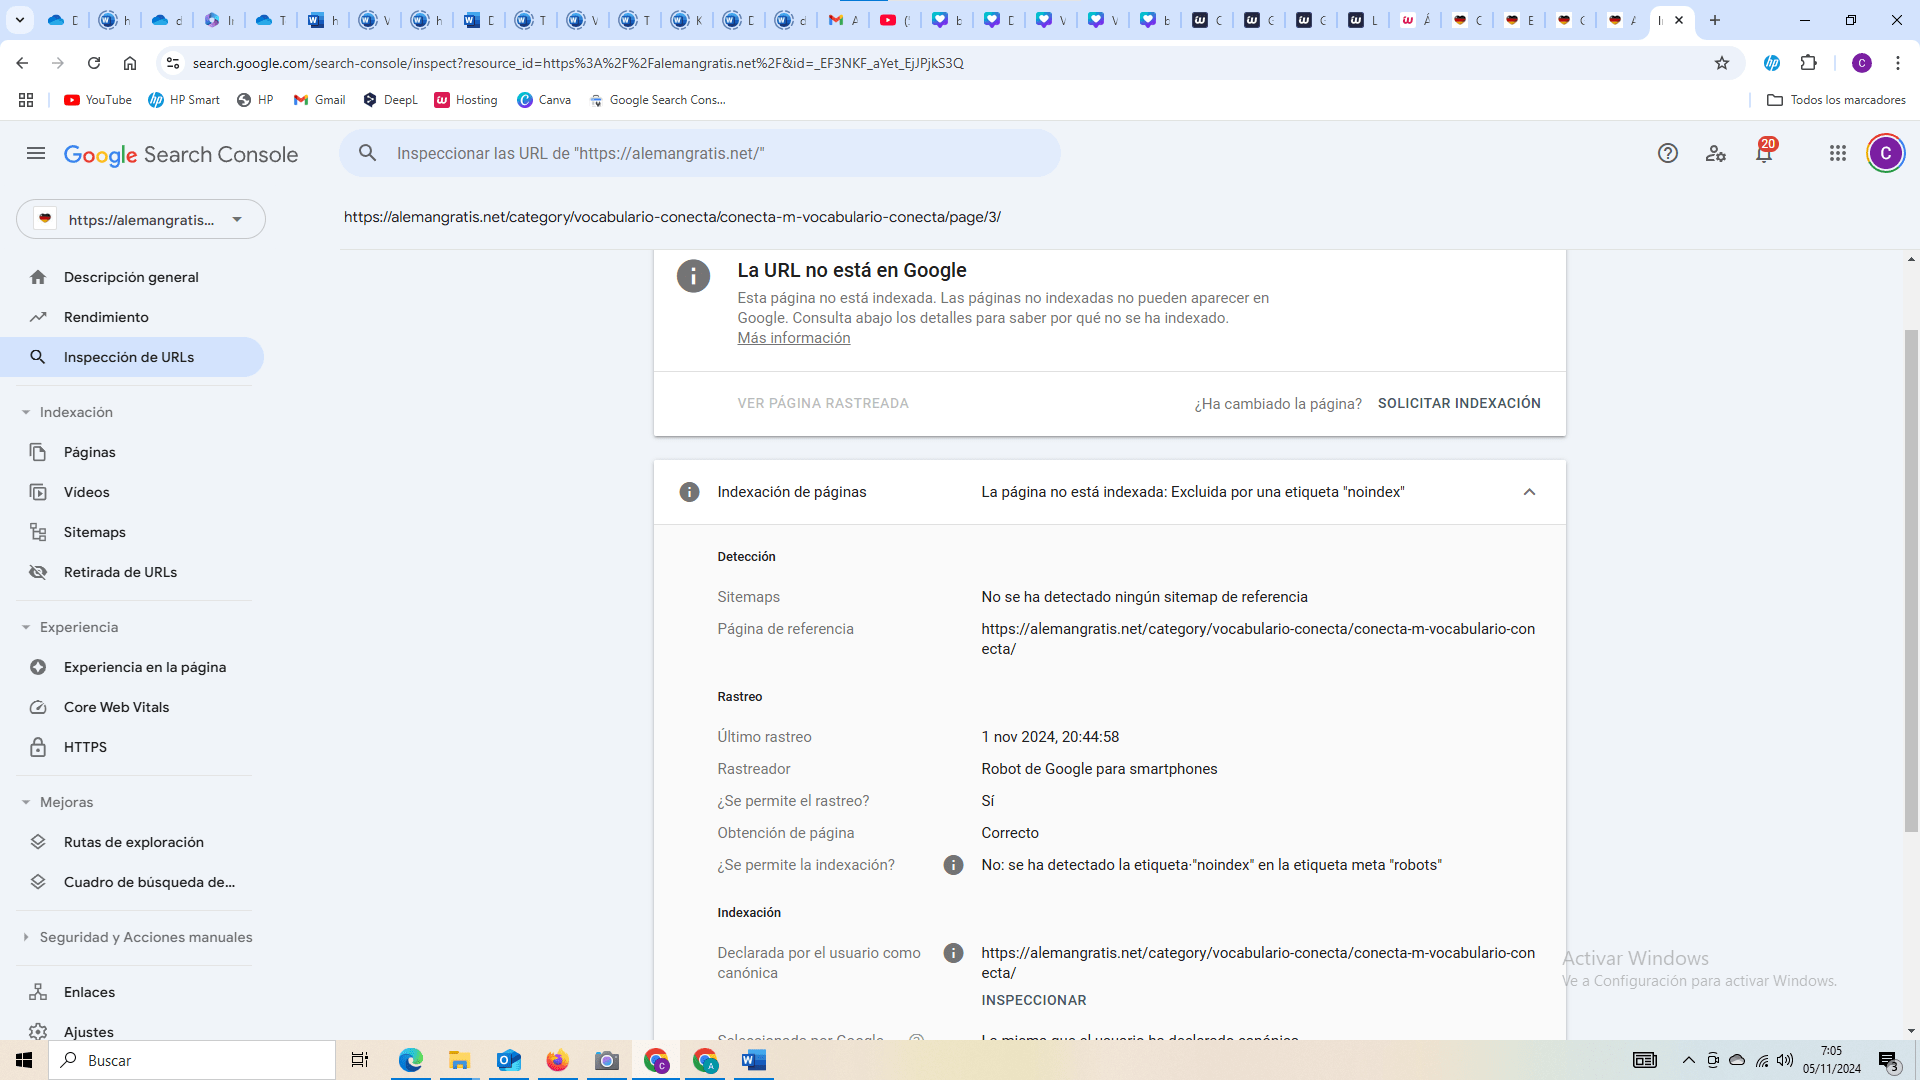The height and width of the screenshot is (1080, 1920).
Task: Select Inspección de URLs menu item
Action: coord(132,357)
